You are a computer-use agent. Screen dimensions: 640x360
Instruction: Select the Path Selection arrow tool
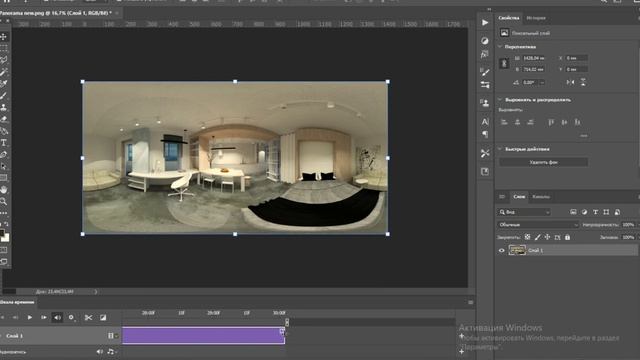[x=4, y=166]
